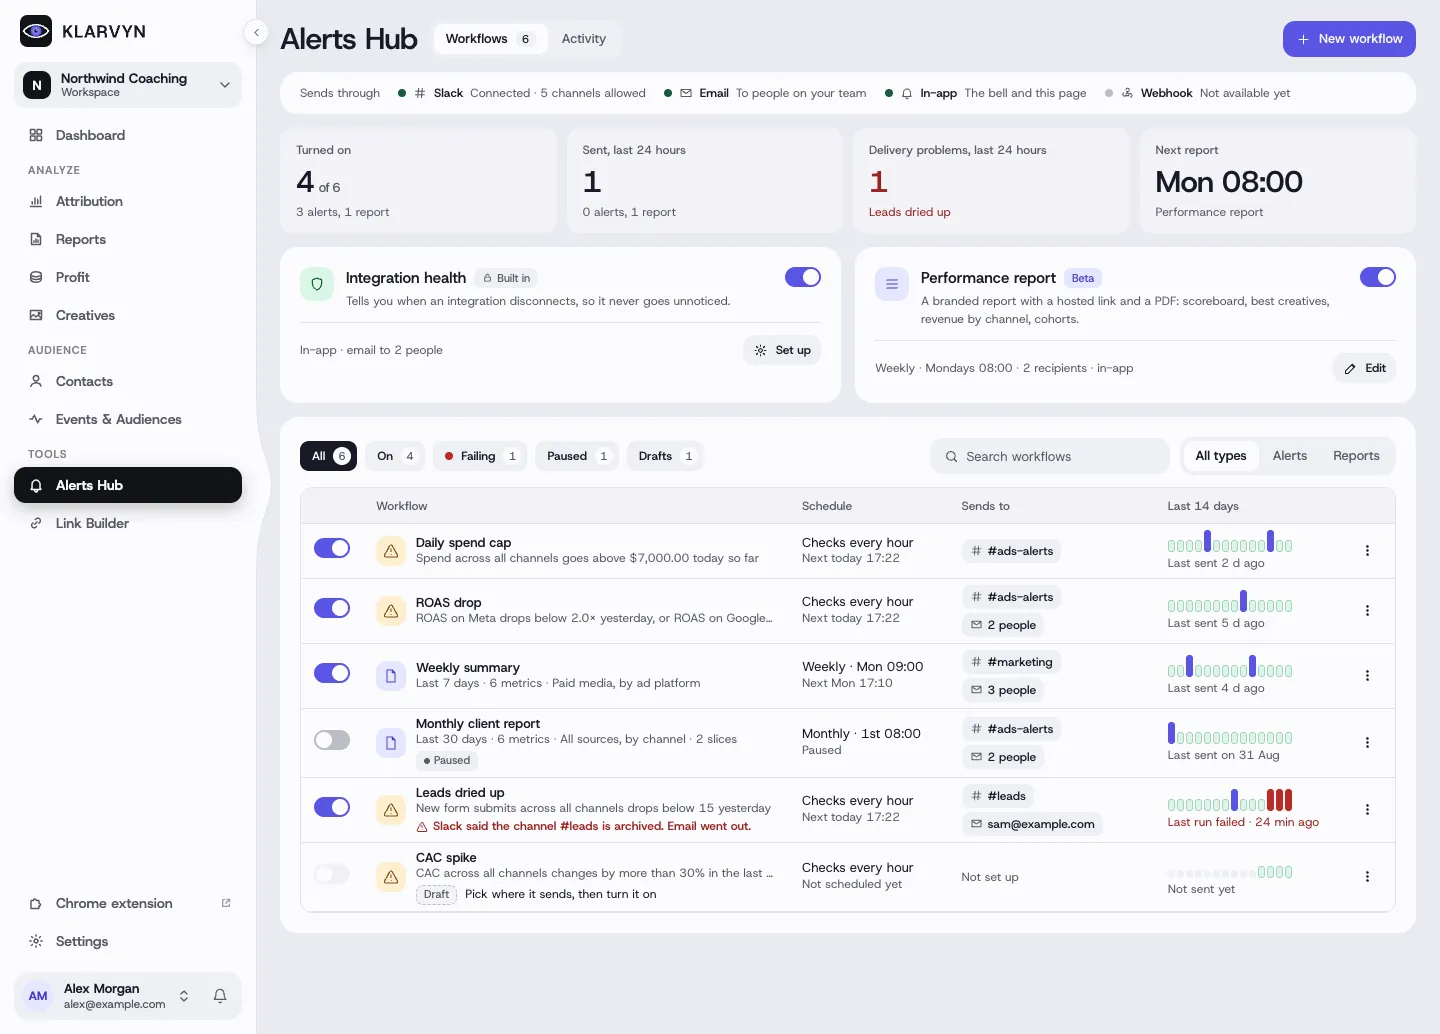
Task: Show Paused workflows filter
Action: pyautogui.click(x=577, y=456)
